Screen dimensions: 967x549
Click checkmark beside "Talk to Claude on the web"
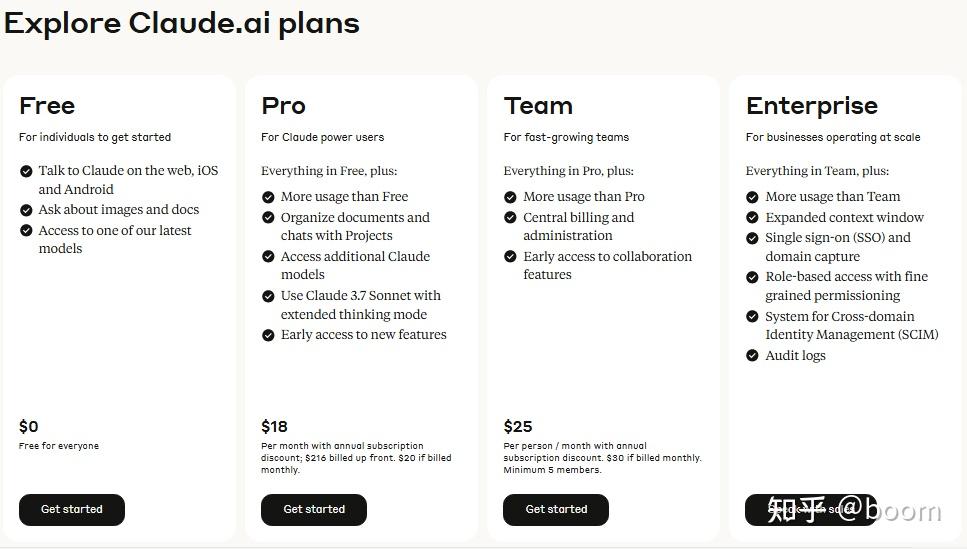point(27,171)
